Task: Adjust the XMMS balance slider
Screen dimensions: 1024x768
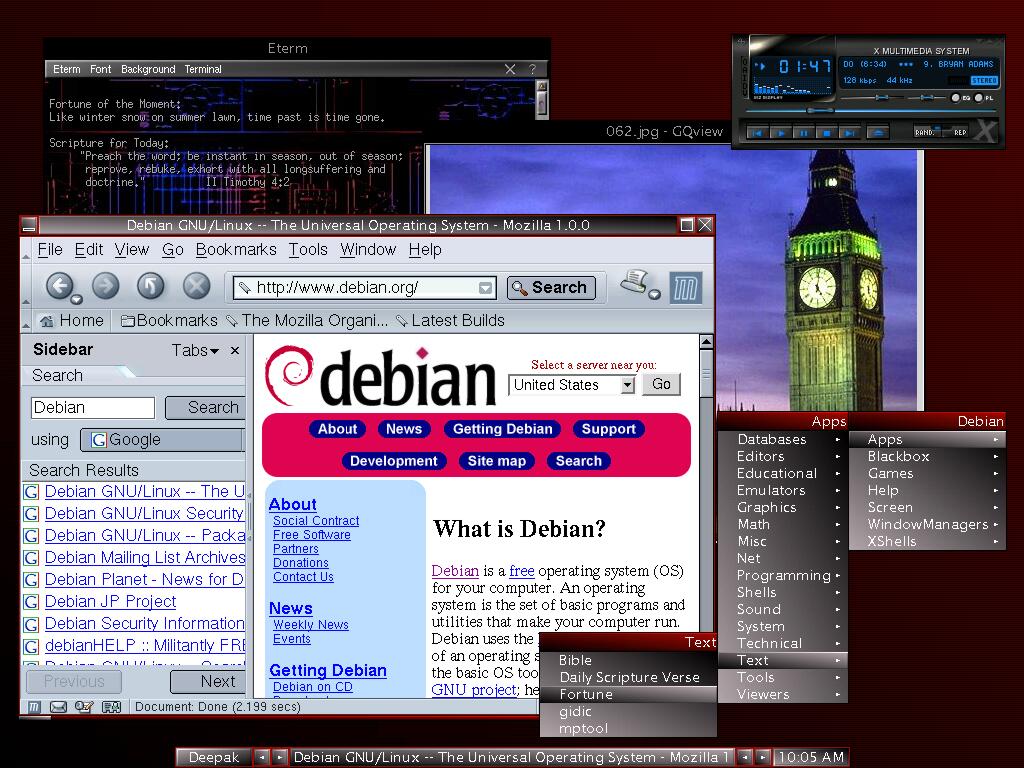Action: point(927,98)
